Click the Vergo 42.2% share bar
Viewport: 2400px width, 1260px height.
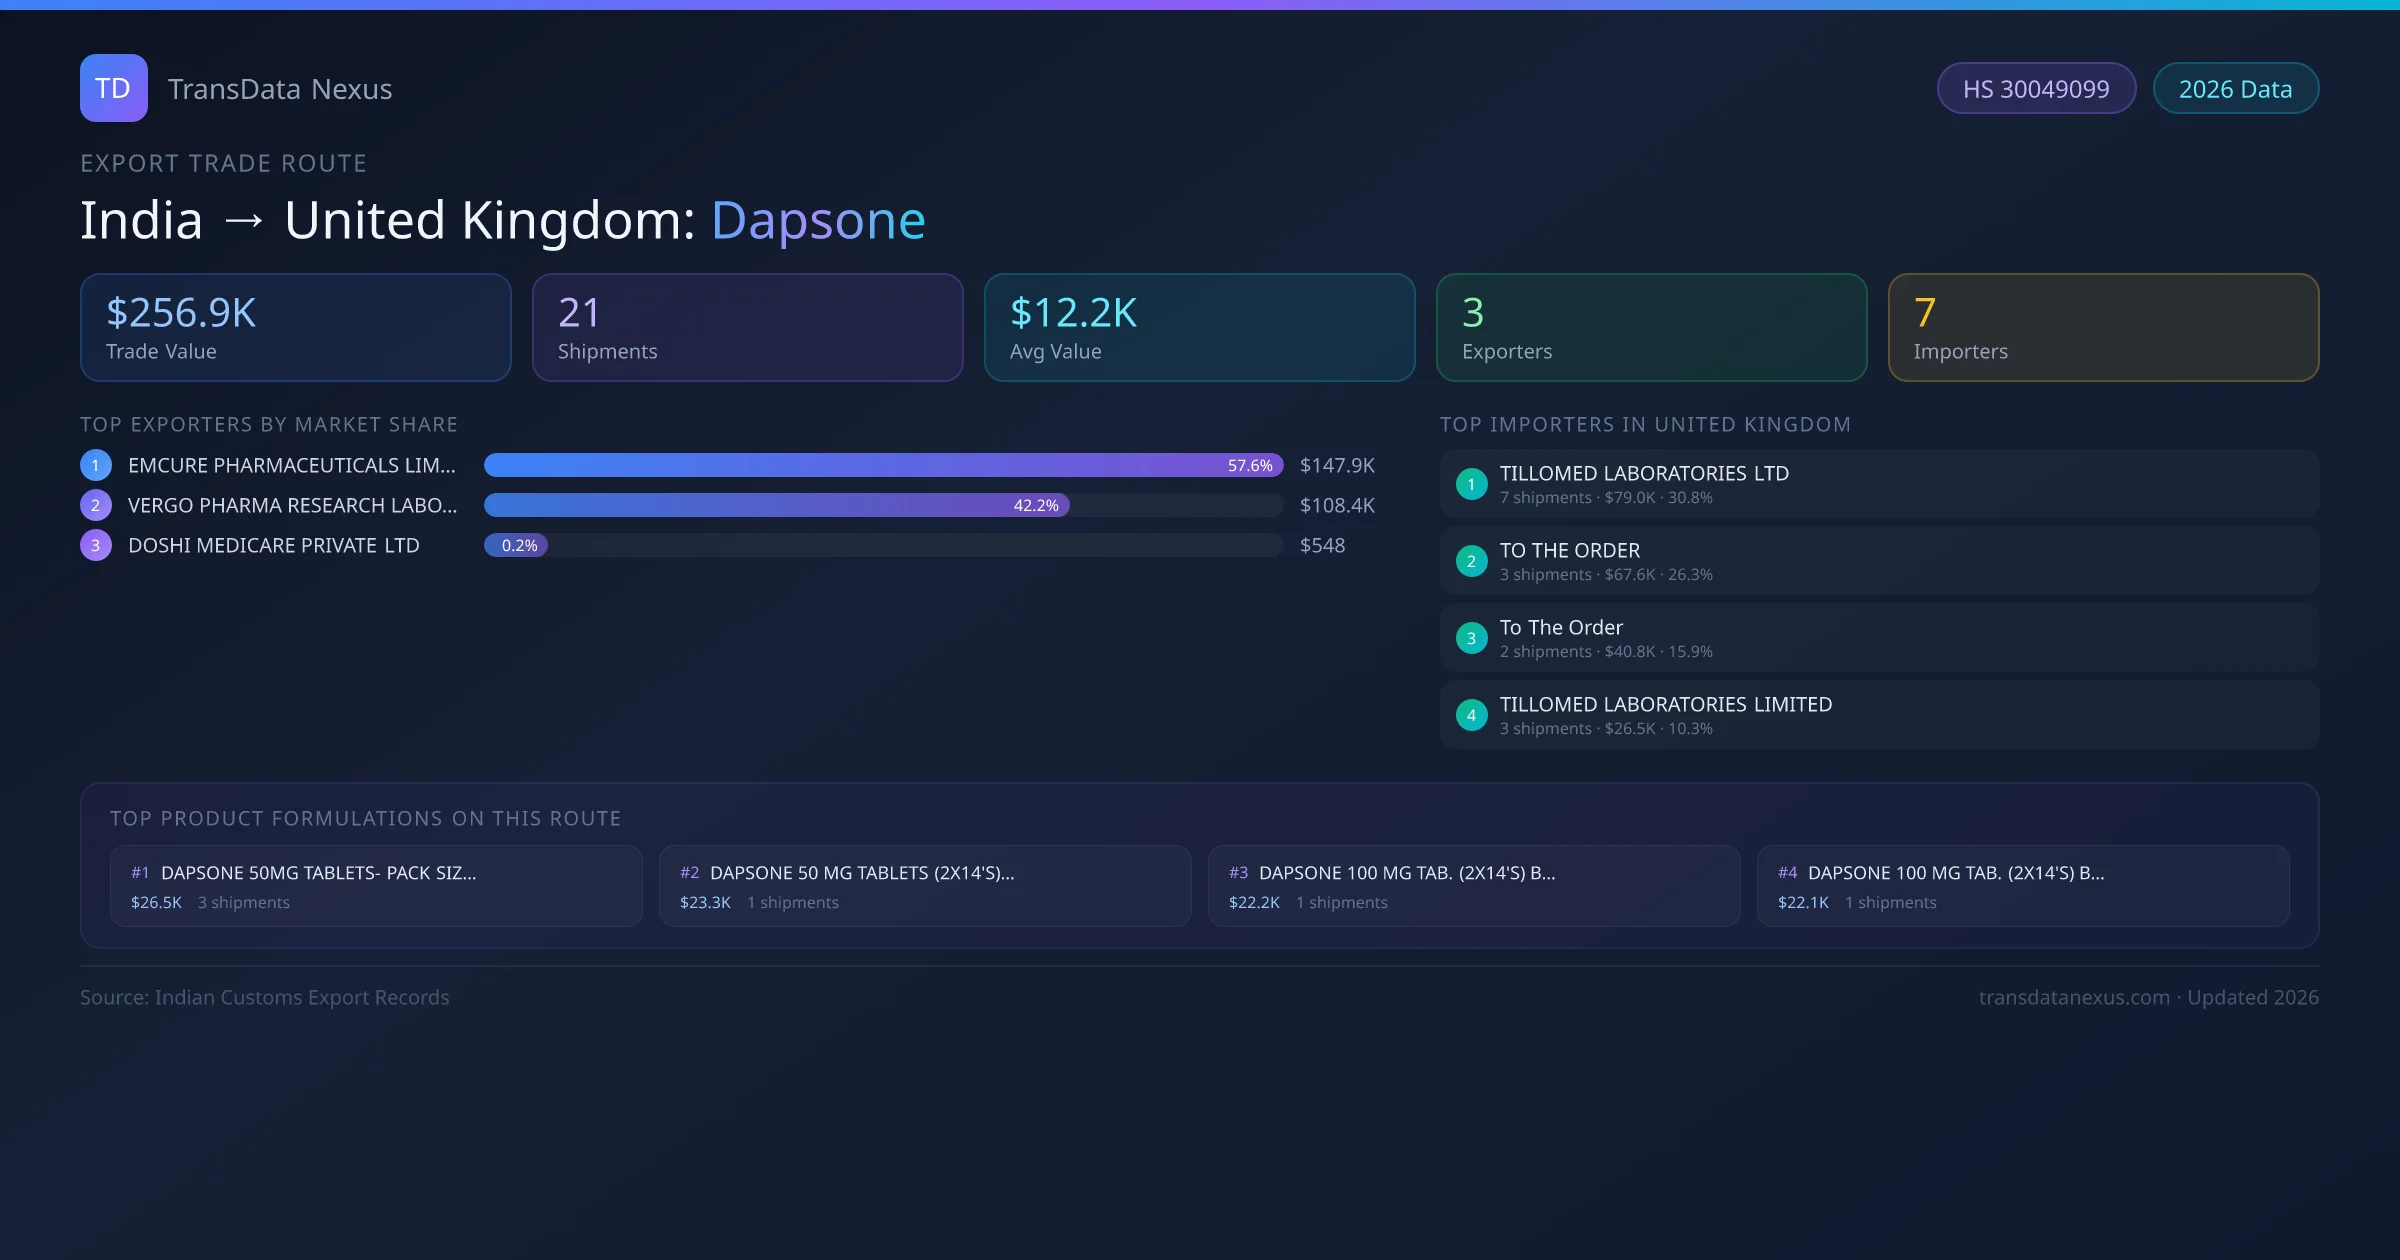776,505
